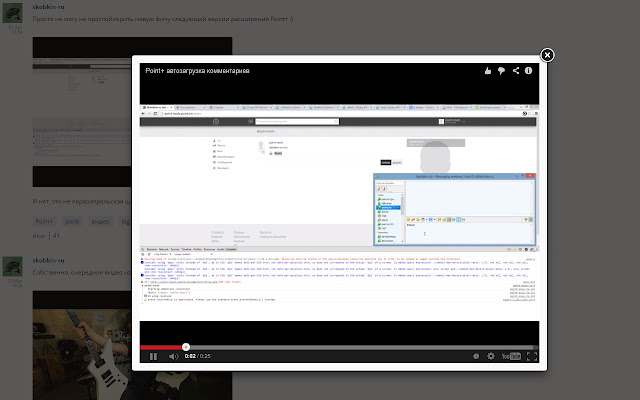Click the center of the playing video frame
Image resolution: width=640 pixels, height=400 pixels.
[x=339, y=212]
